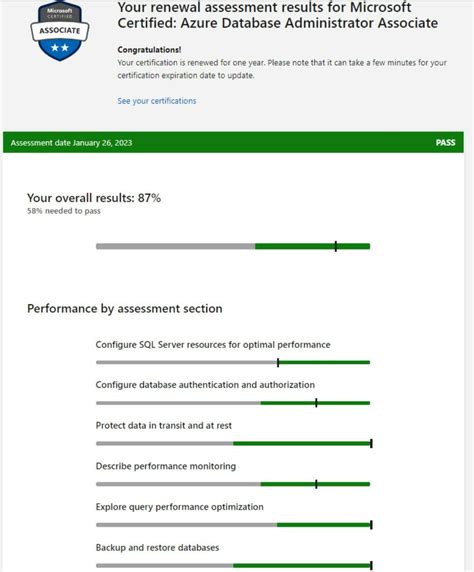
Task: Click the database authentication and authorization bar
Action: [x=233, y=403]
